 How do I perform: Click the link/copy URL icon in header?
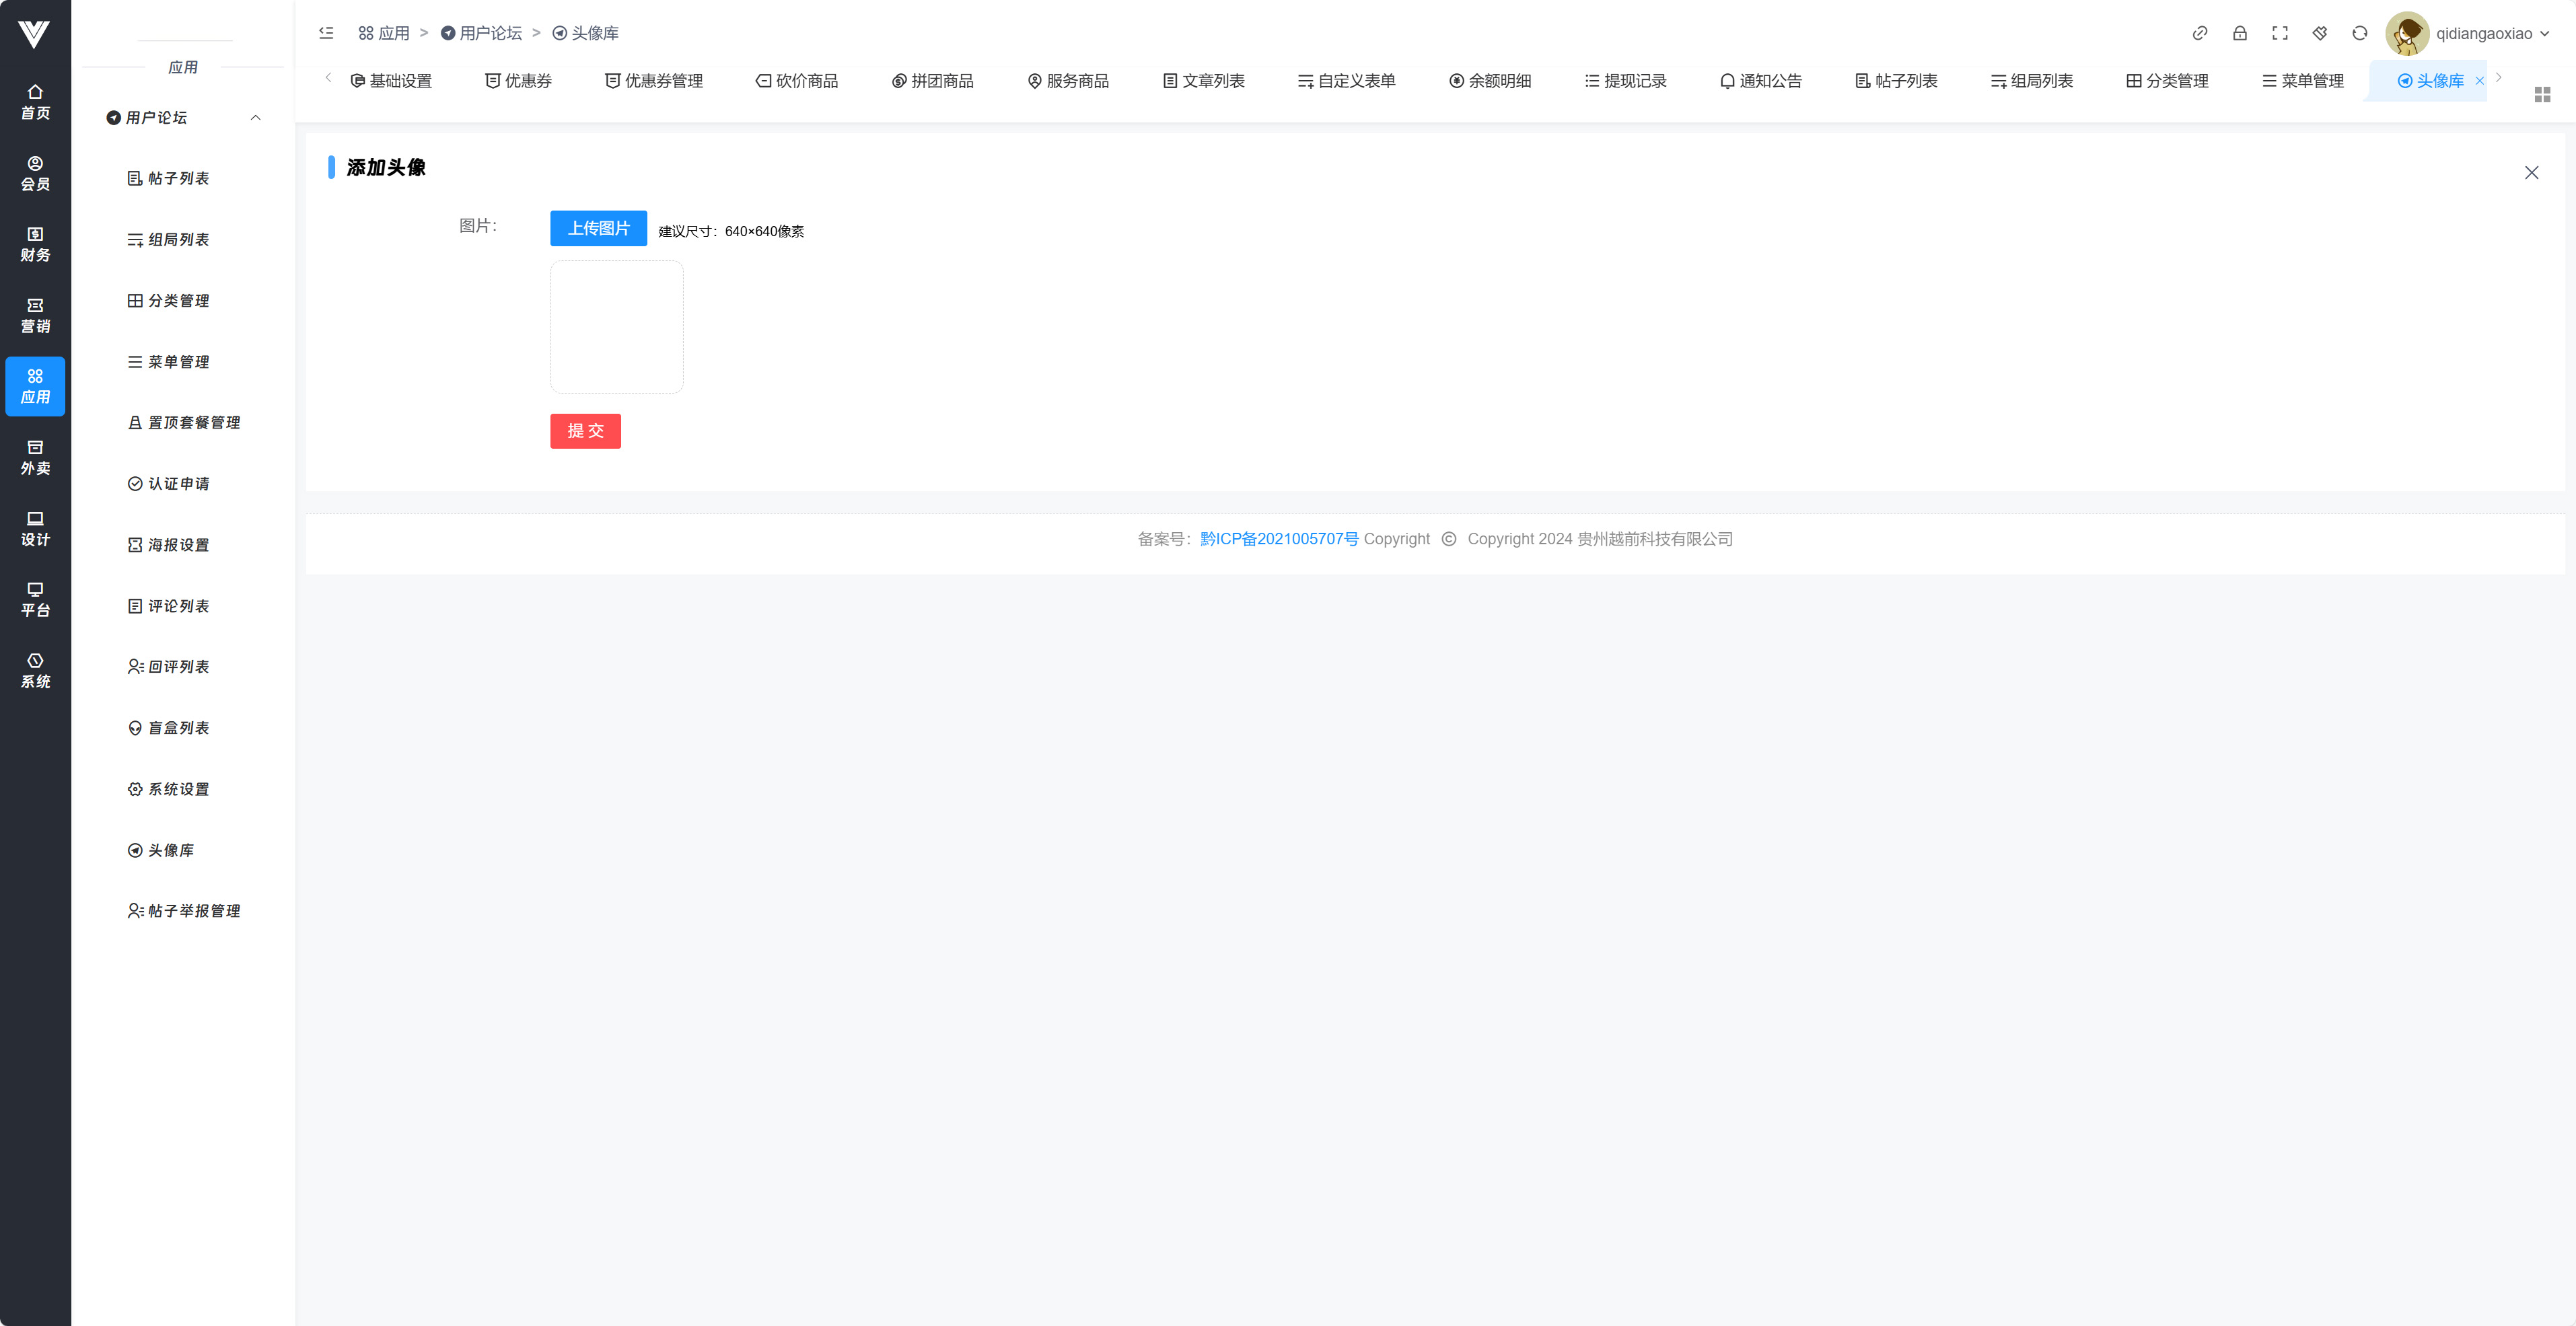[2199, 33]
